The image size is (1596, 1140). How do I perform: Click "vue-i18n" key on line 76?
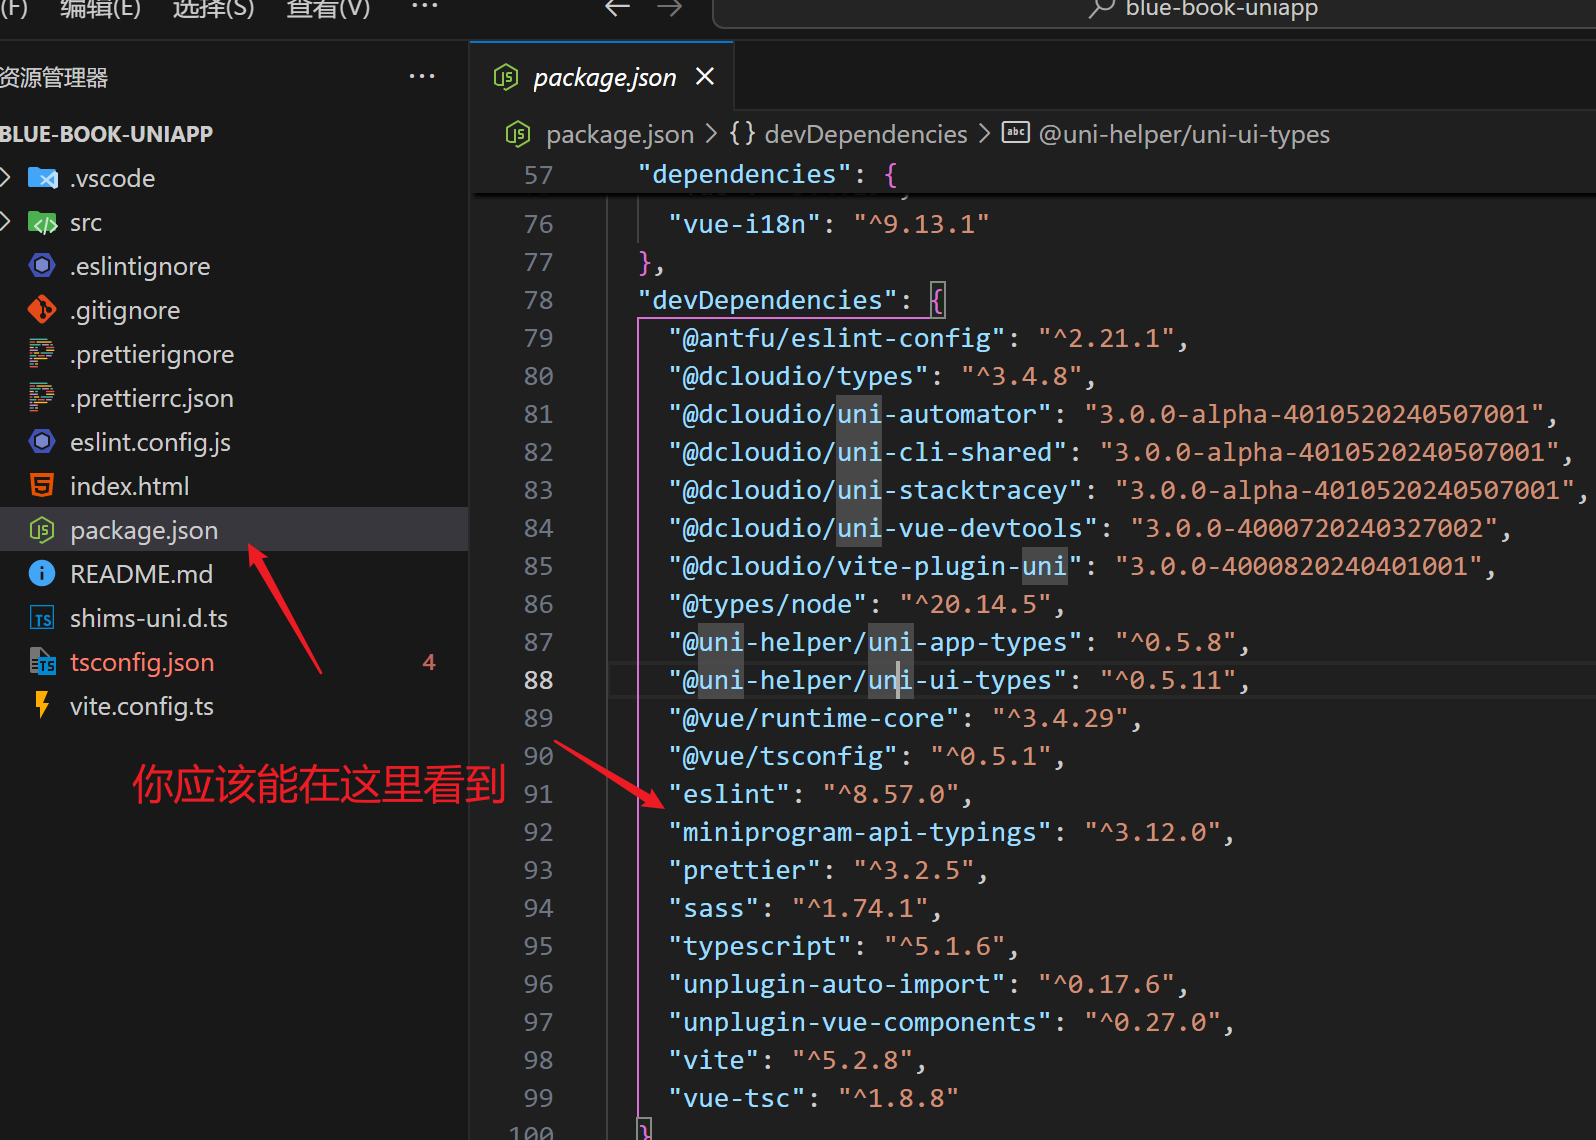point(744,224)
